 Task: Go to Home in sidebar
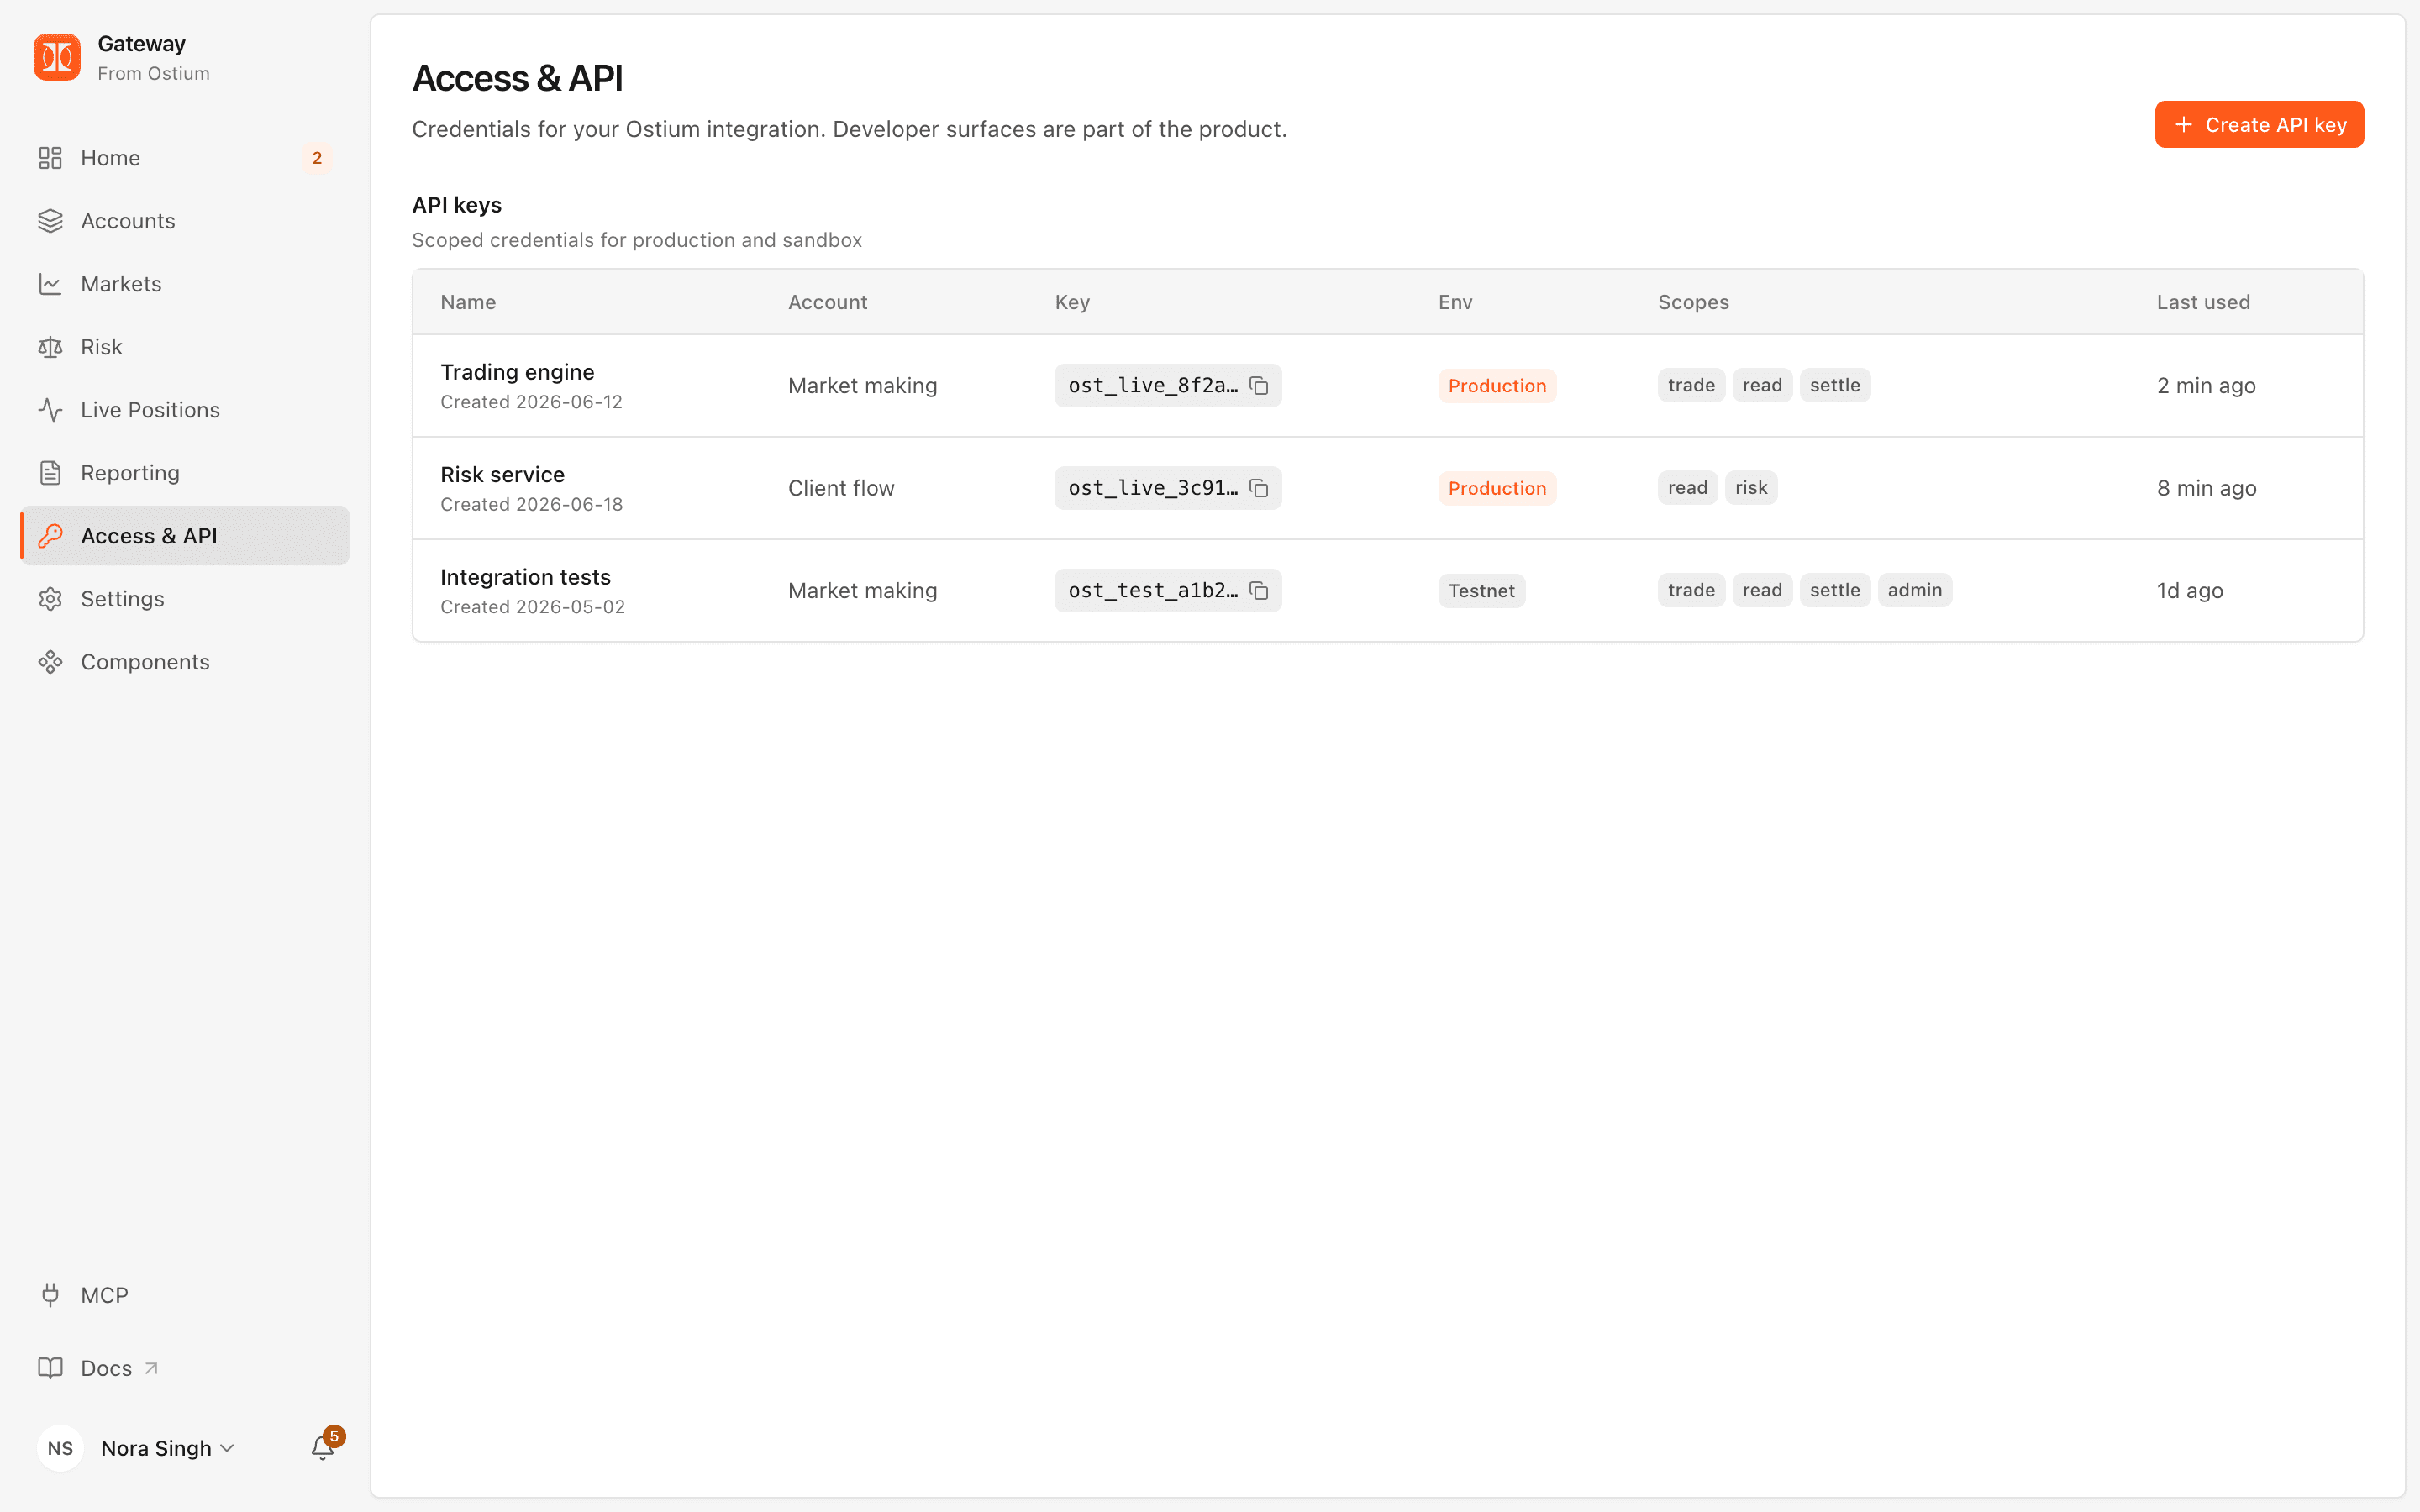185,158
